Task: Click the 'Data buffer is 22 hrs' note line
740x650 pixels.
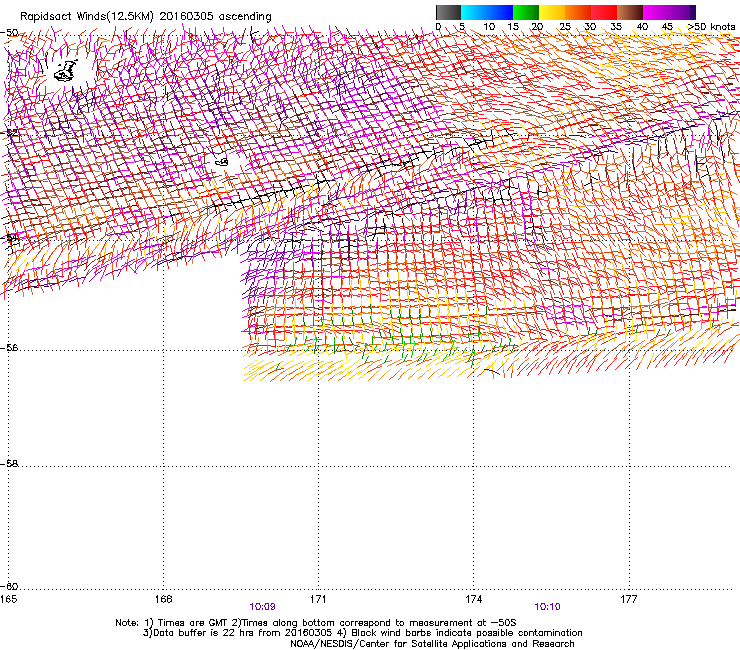Action: [362, 633]
